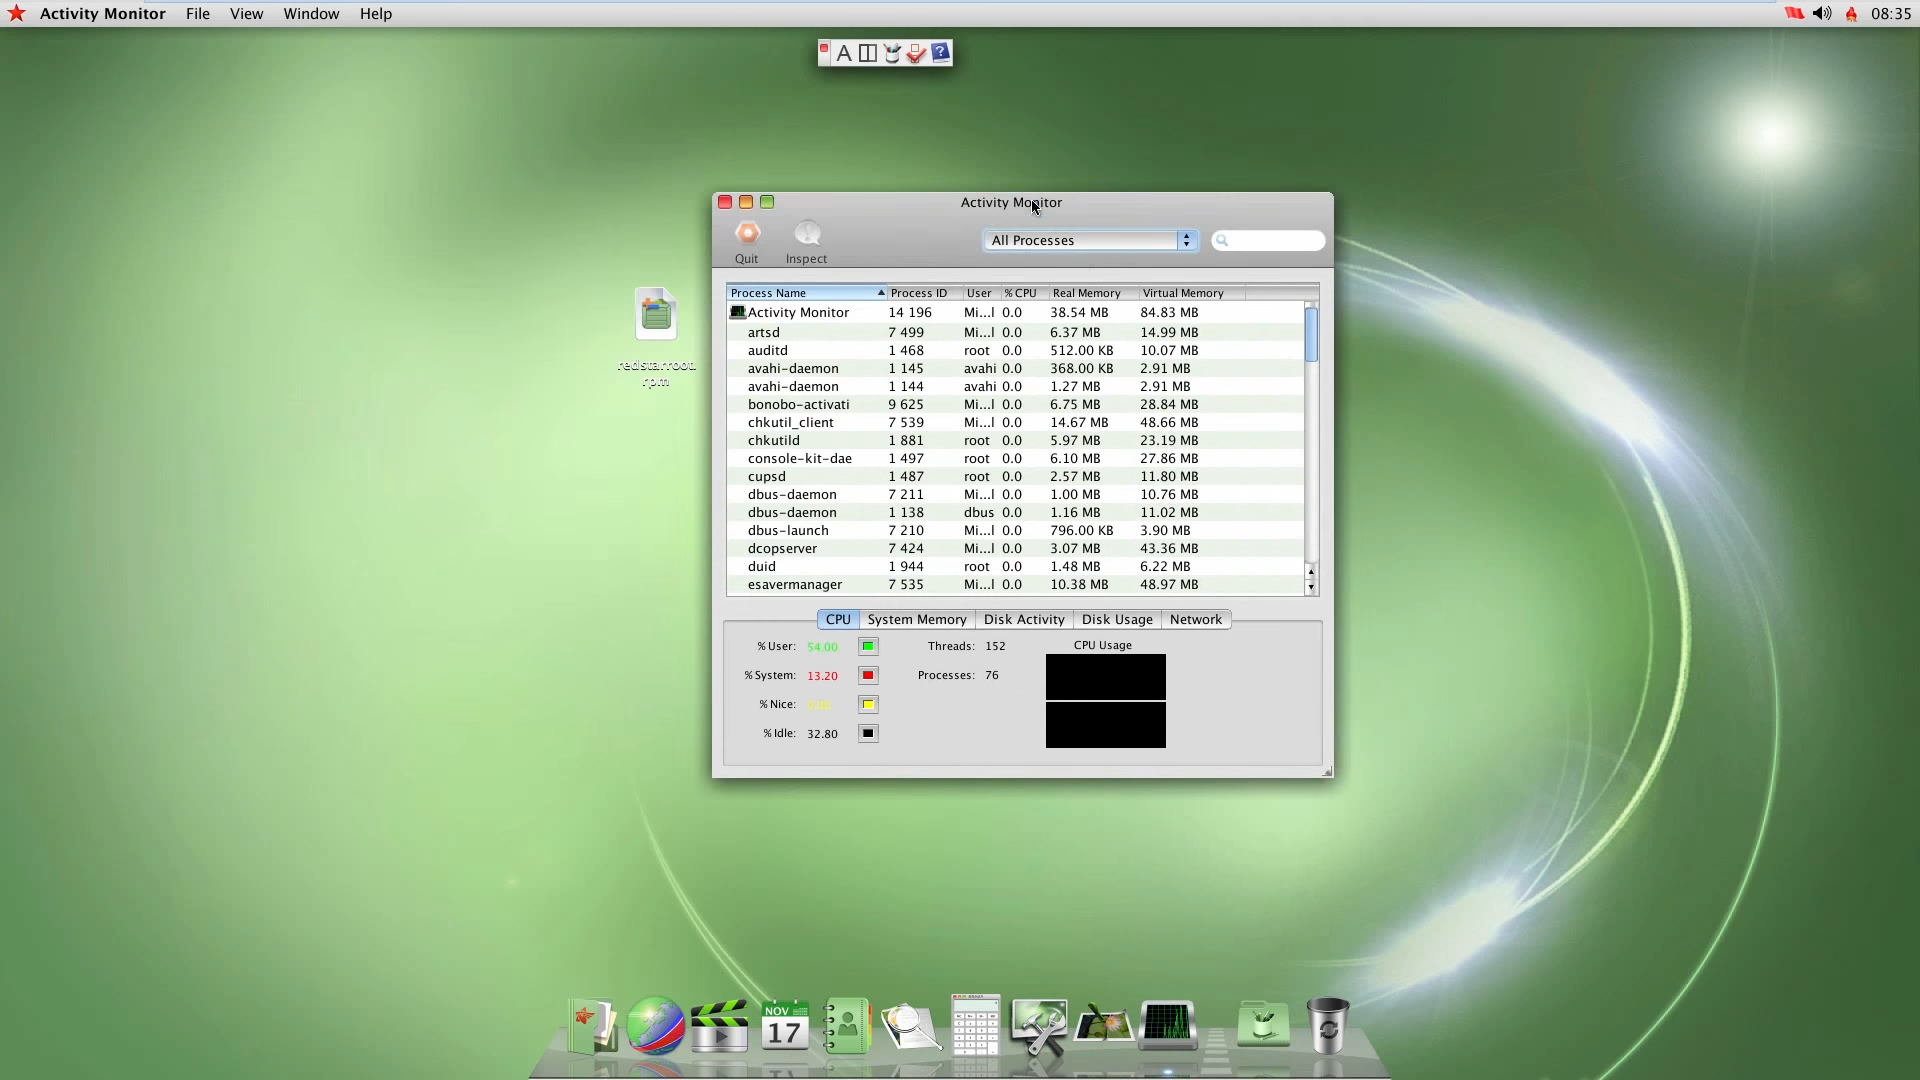Image resolution: width=1920 pixels, height=1080 pixels.
Task: Click the blue help book icon in floating toolbar
Action: [x=940, y=53]
